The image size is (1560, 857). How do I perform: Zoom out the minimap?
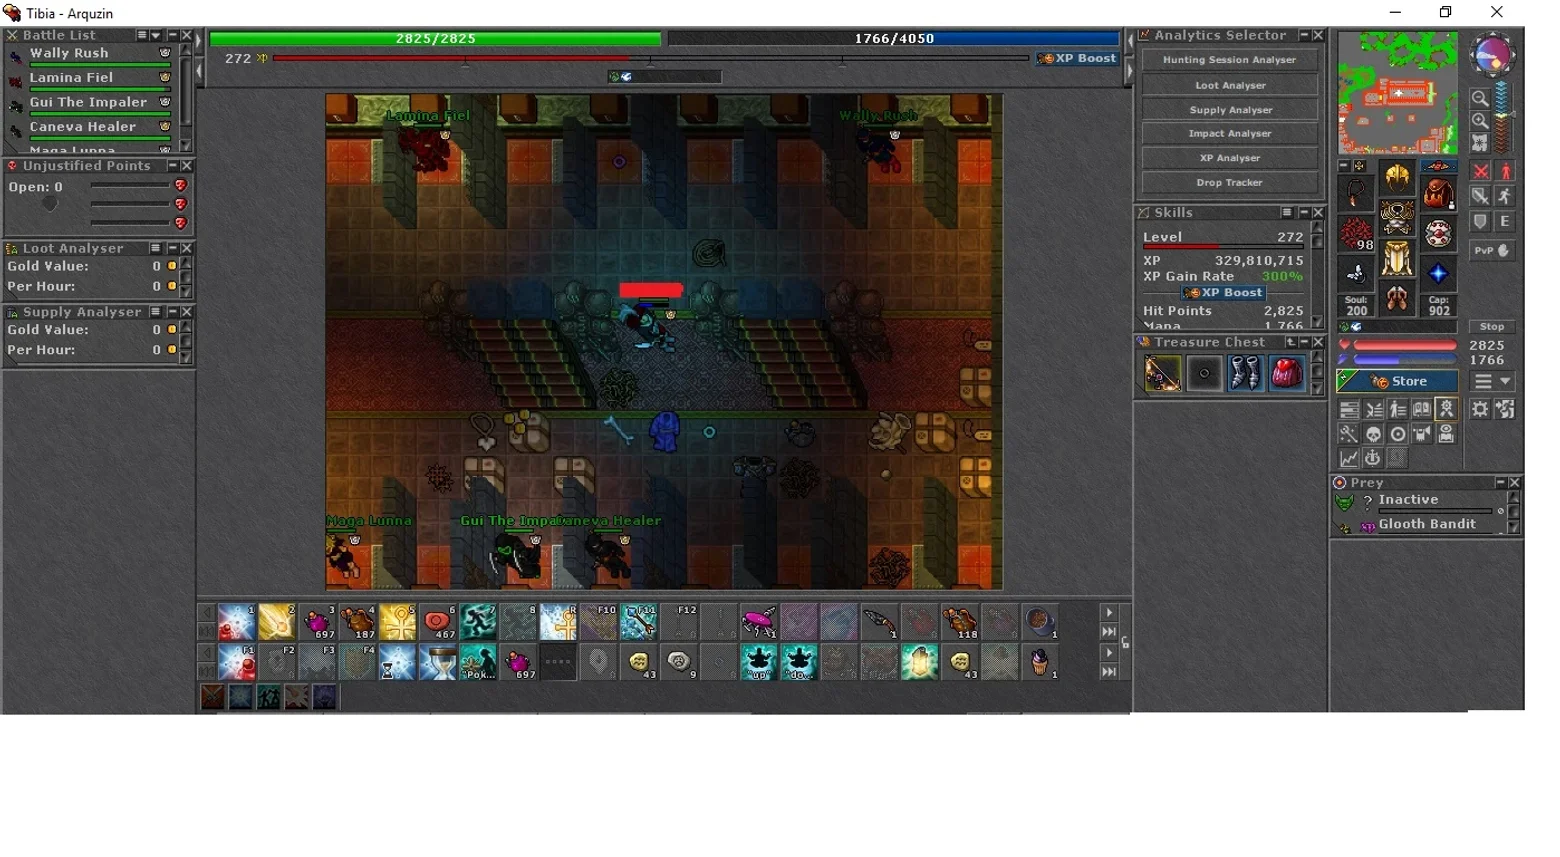[x=1480, y=99]
